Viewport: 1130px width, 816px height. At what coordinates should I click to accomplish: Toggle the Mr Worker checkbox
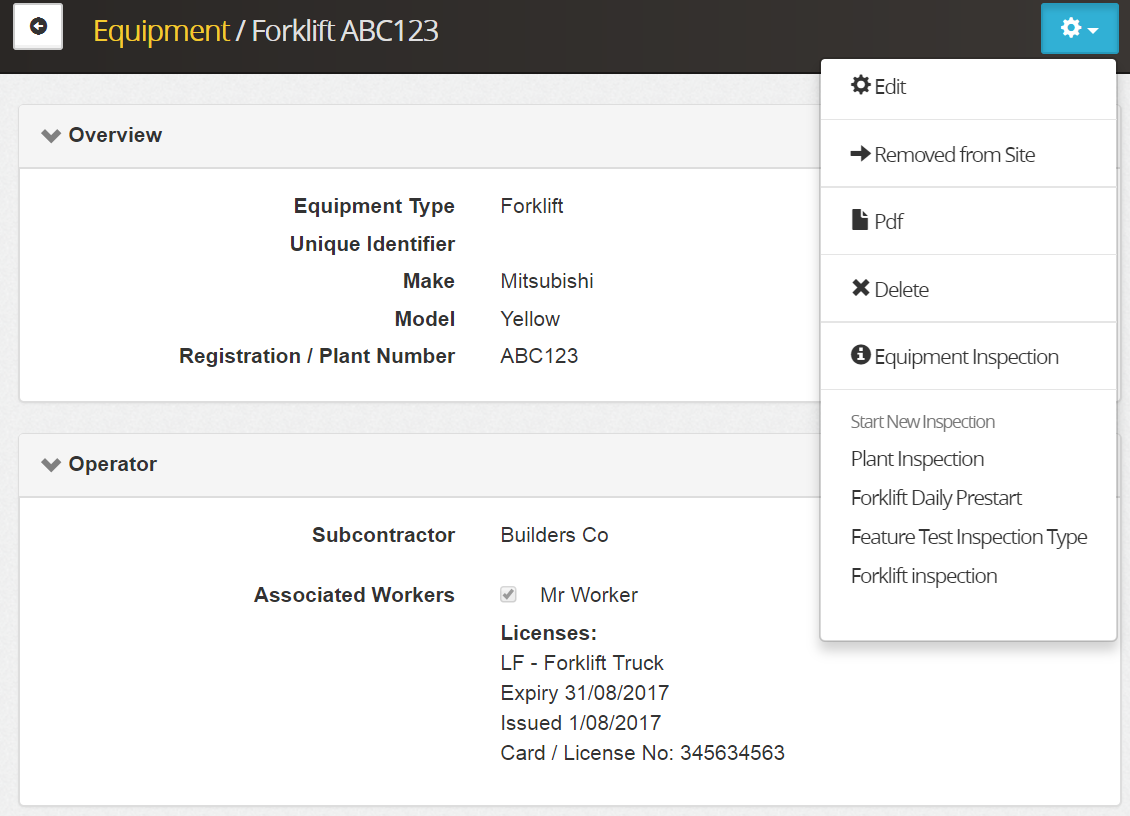tap(509, 595)
